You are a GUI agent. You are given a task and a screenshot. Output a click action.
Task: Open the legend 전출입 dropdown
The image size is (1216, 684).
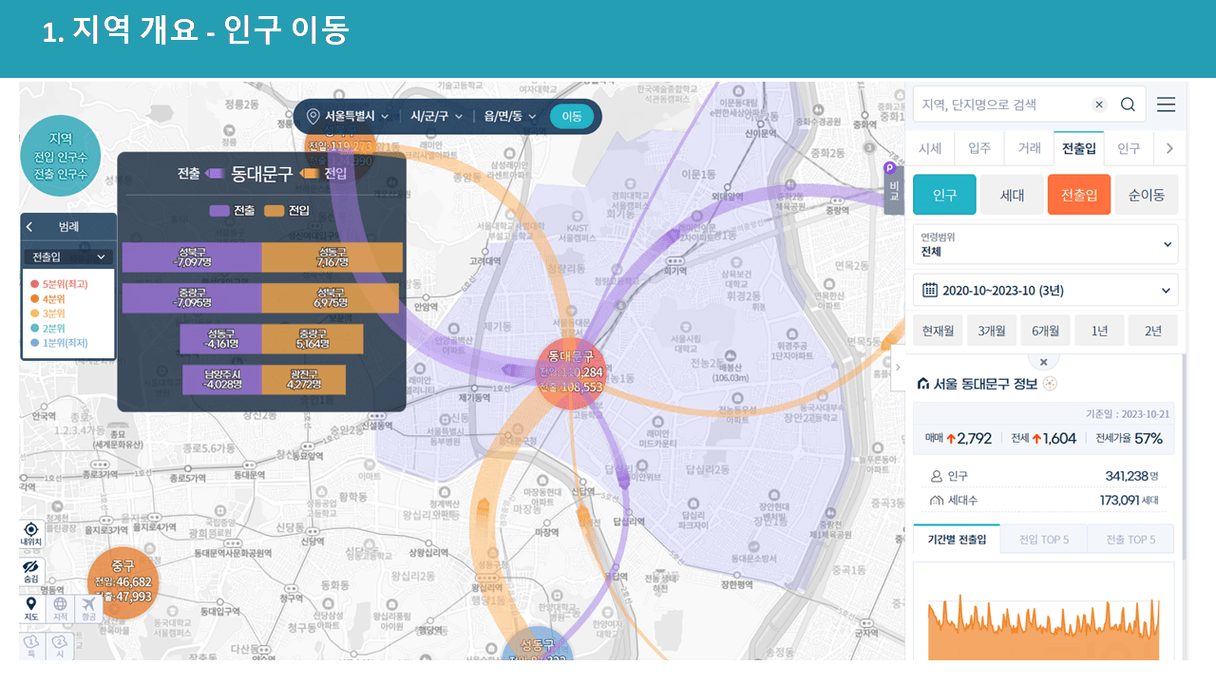tap(68, 257)
